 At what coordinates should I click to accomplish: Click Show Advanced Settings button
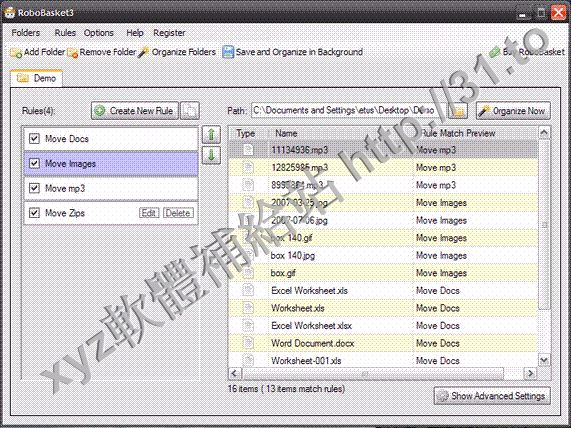coord(492,396)
